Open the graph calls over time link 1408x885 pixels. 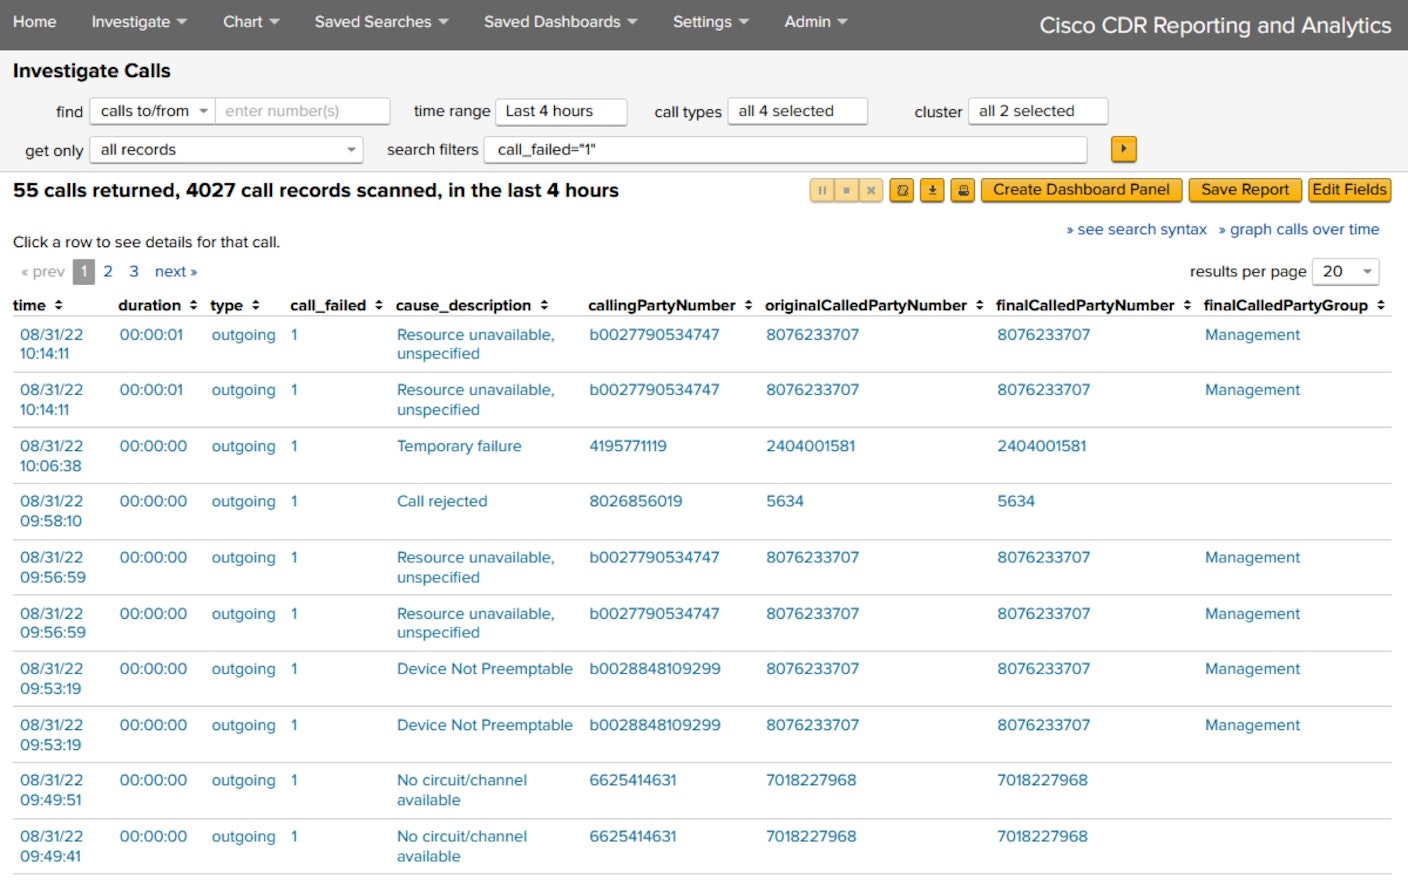tap(1303, 229)
